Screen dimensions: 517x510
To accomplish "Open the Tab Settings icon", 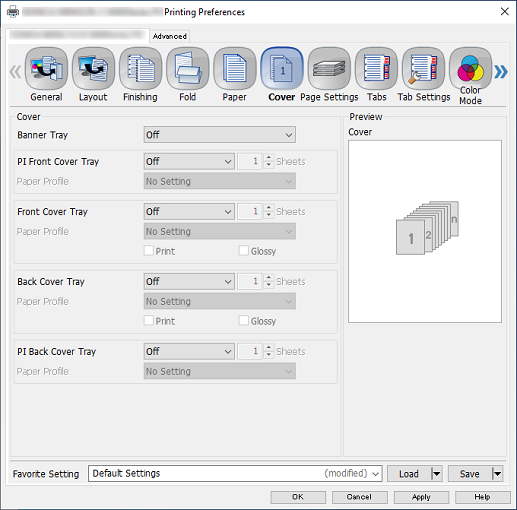I will point(423,69).
